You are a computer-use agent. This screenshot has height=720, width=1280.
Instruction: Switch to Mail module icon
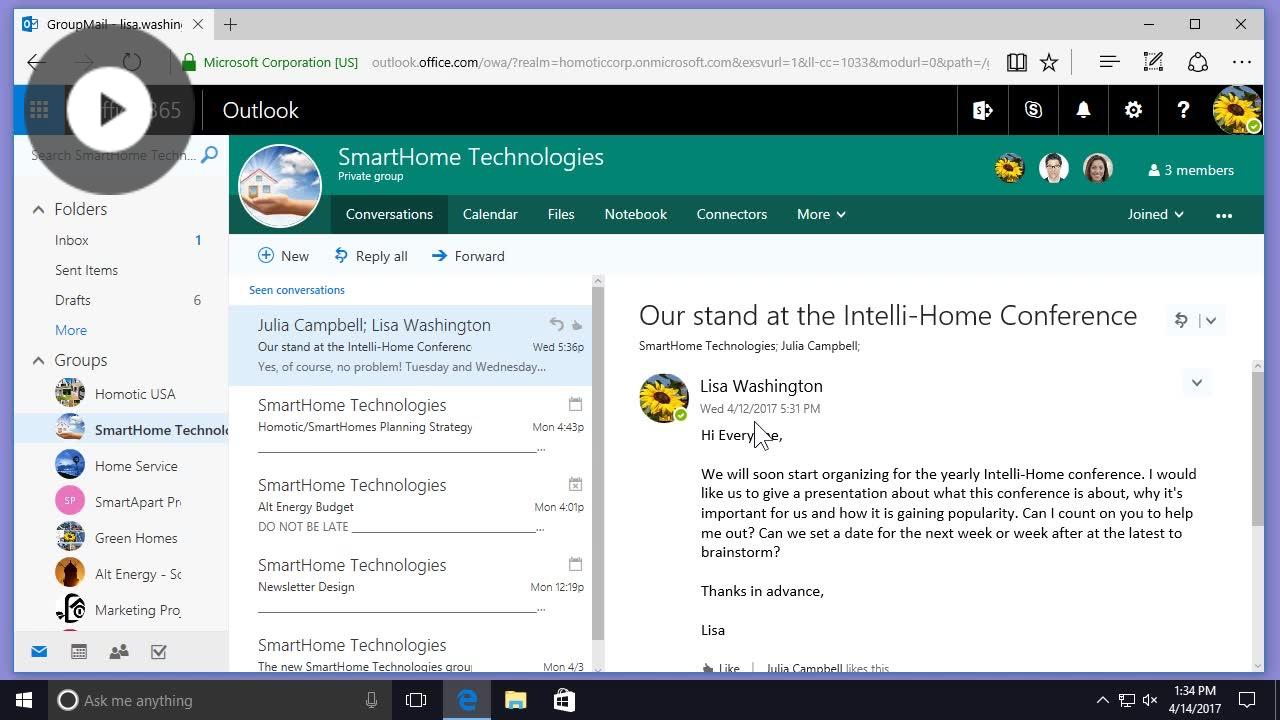click(x=39, y=652)
